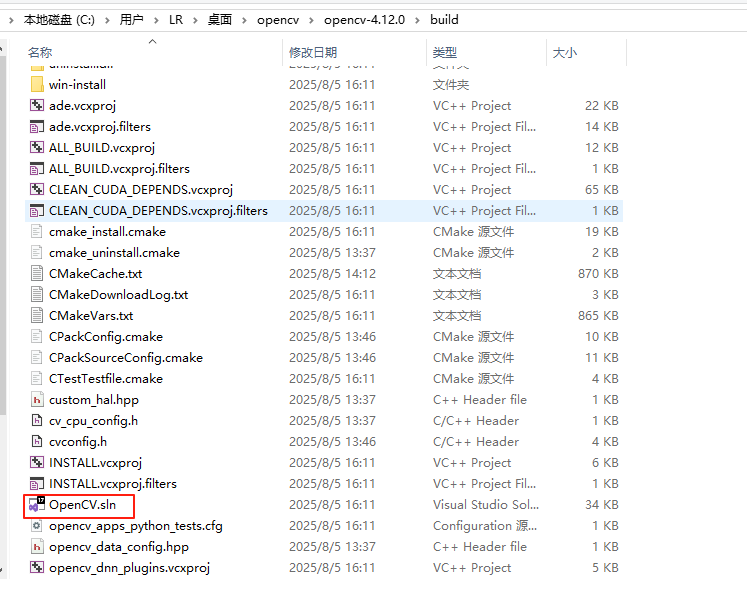Expand the chevron after opencv-4.12.0 breadcrumb
747x599 pixels.
pyautogui.click(x=418, y=20)
